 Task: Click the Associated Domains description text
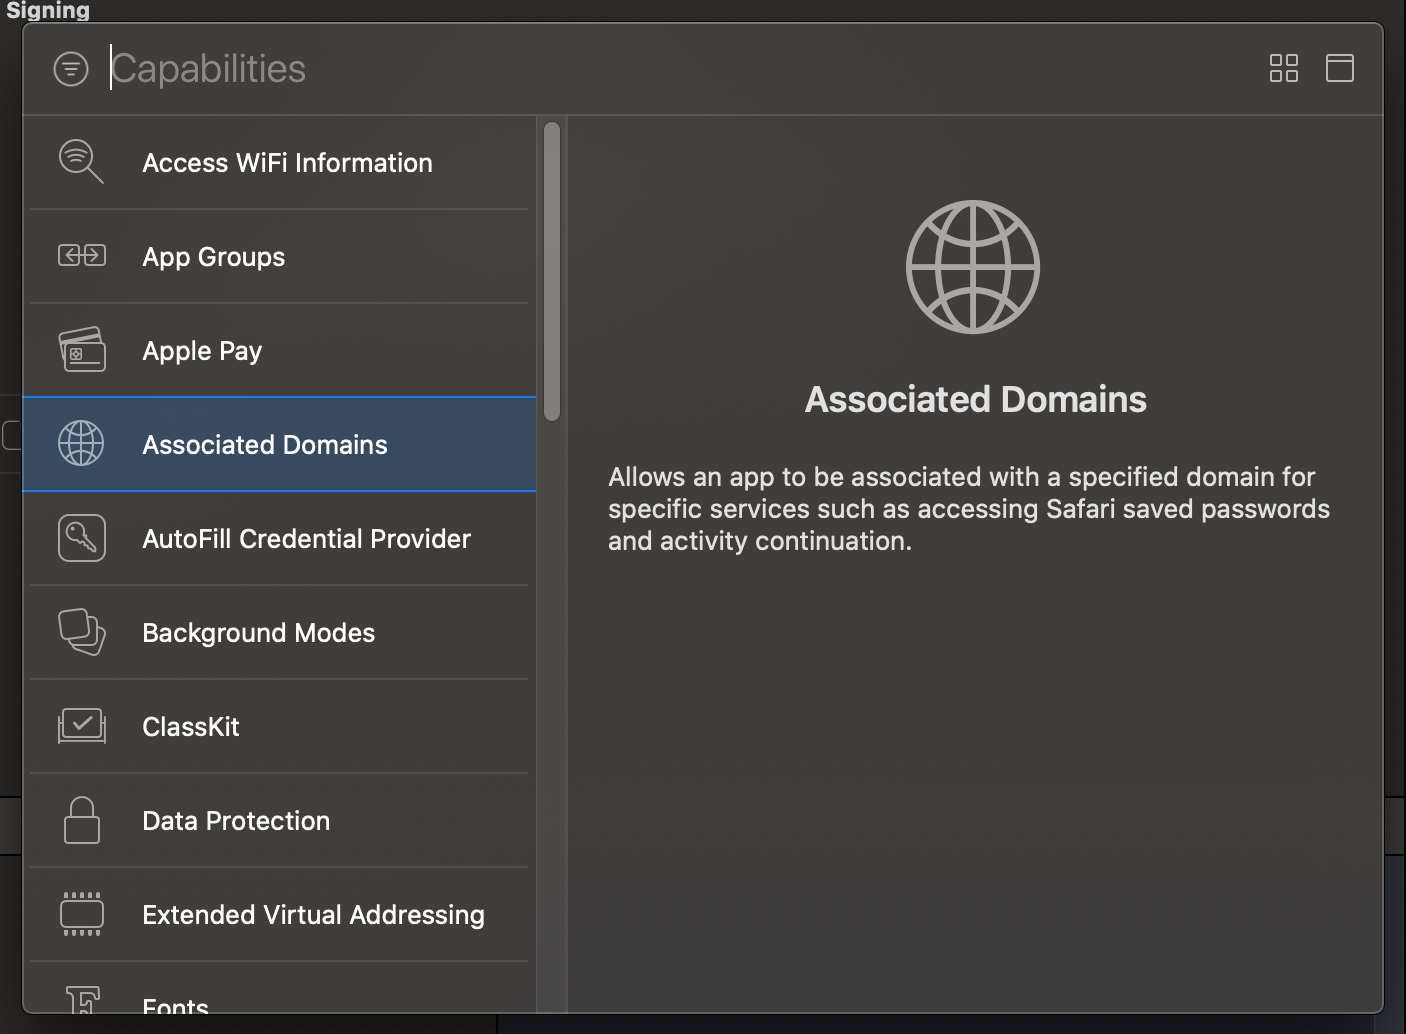tap(969, 509)
